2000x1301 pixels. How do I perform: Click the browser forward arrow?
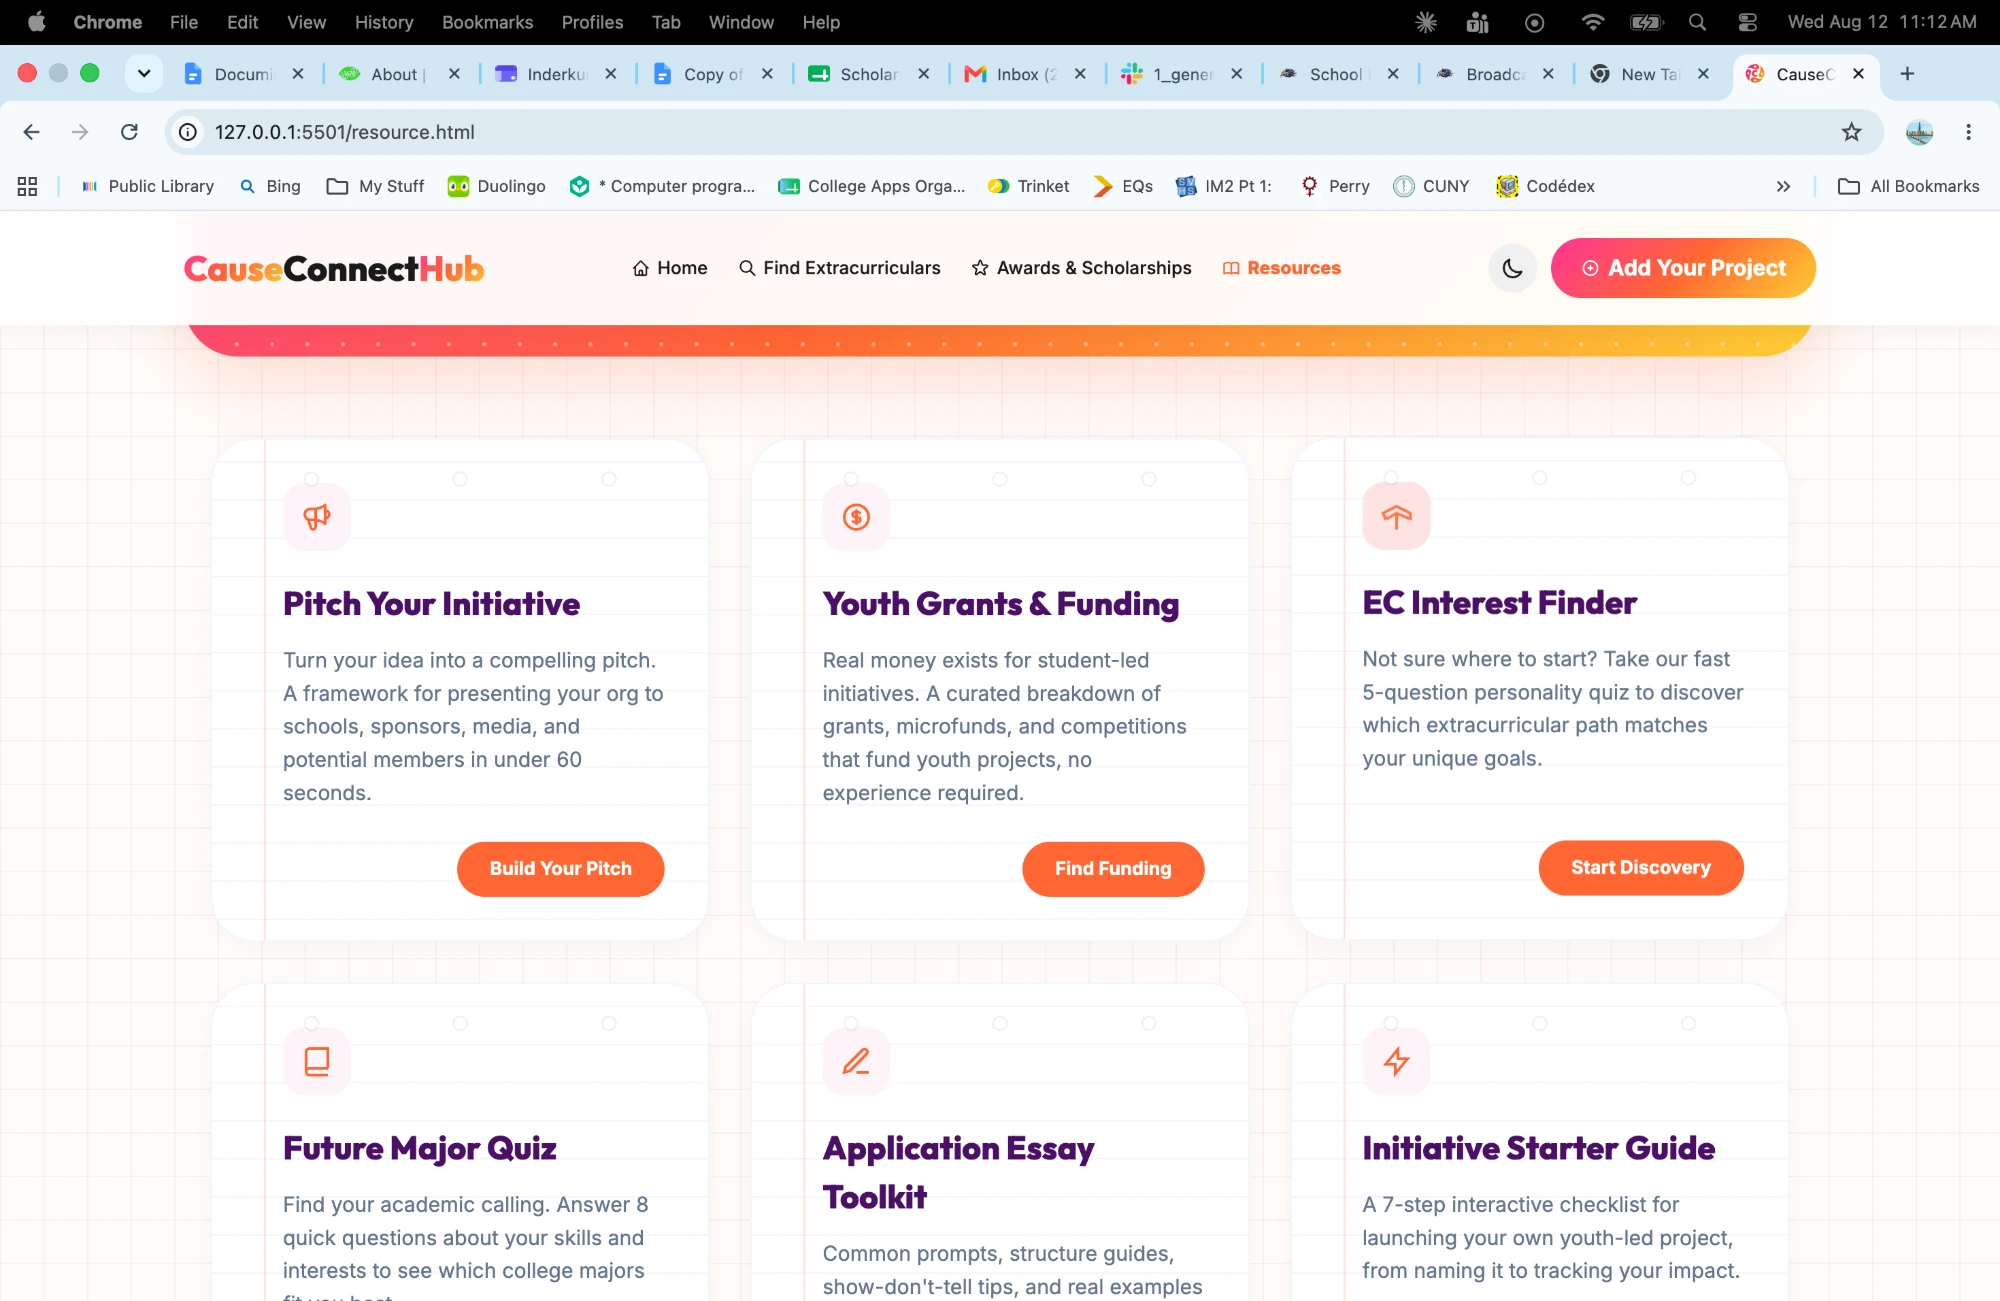pos(80,132)
